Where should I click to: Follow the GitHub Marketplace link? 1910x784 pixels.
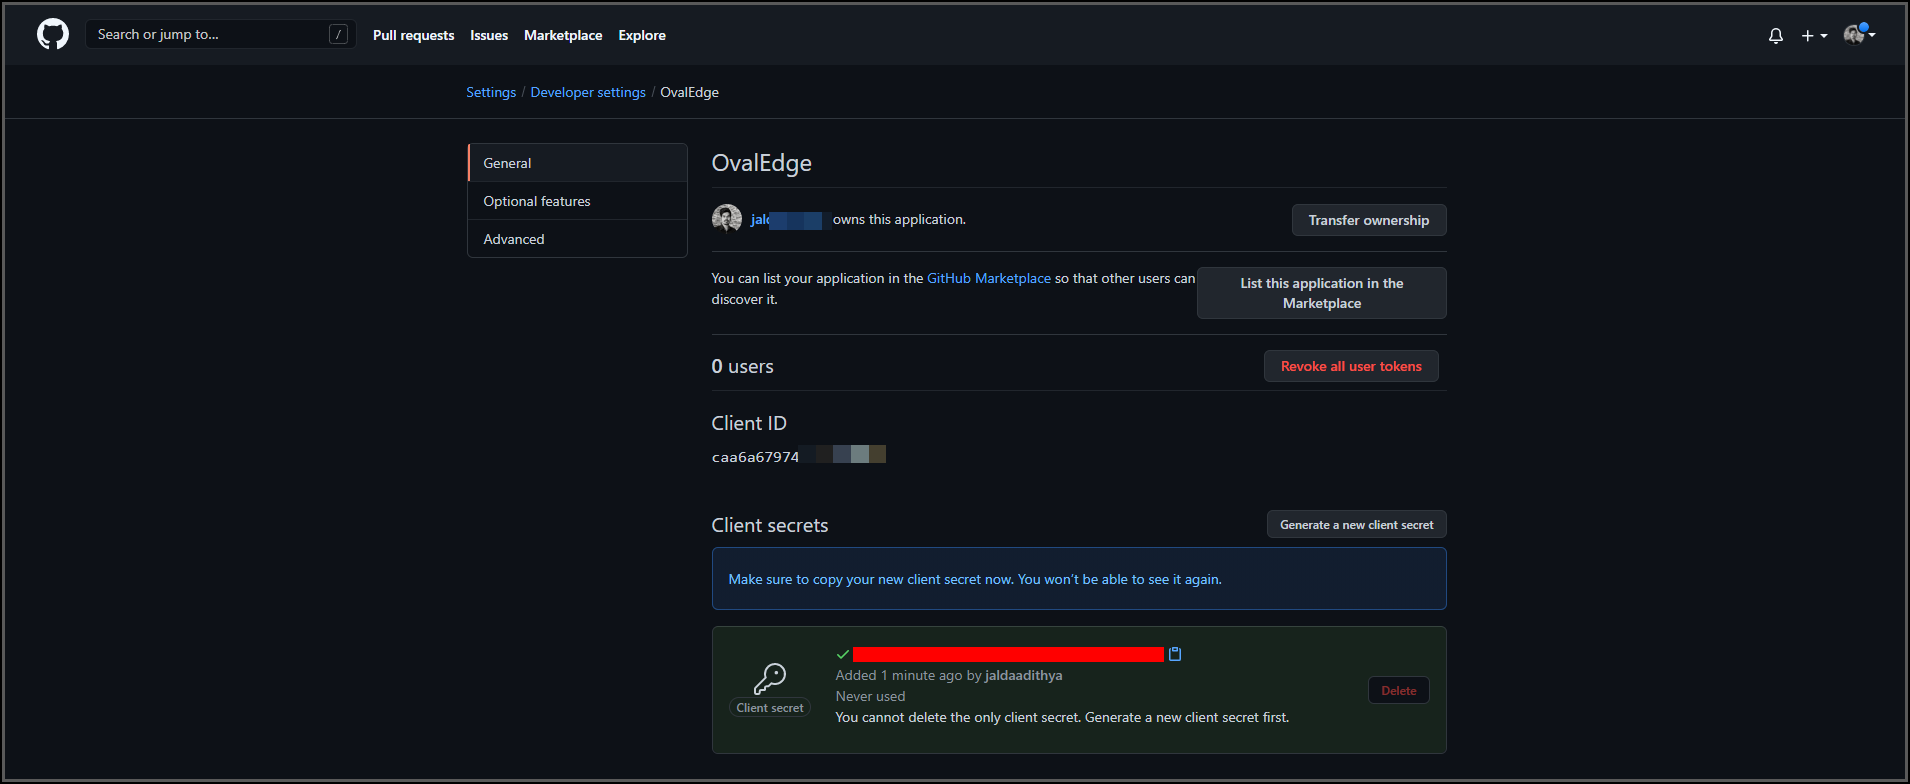point(989,278)
